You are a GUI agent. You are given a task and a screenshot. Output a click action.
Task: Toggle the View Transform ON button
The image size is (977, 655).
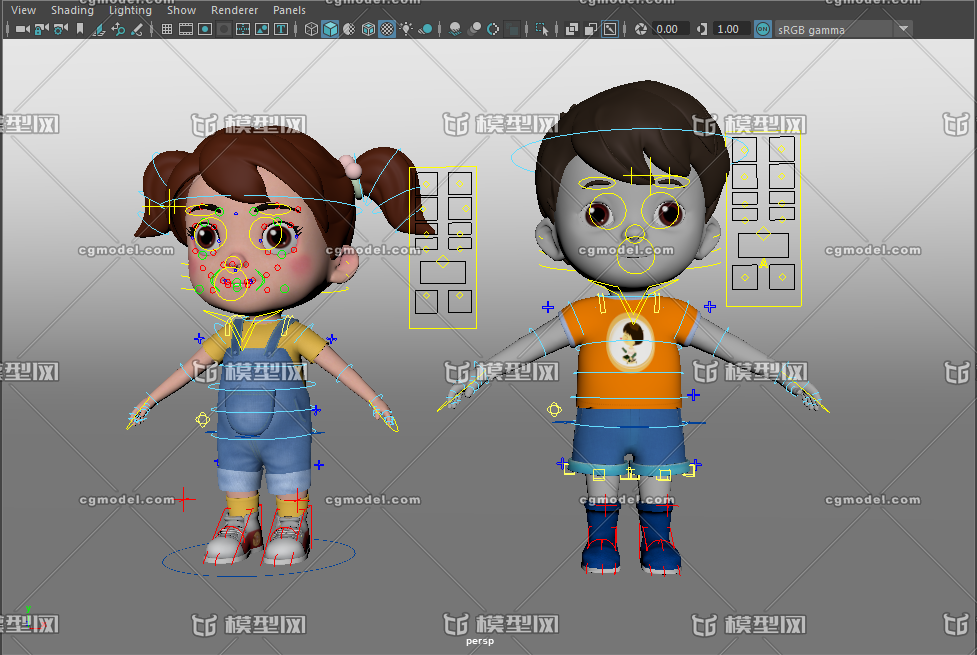[x=763, y=29]
